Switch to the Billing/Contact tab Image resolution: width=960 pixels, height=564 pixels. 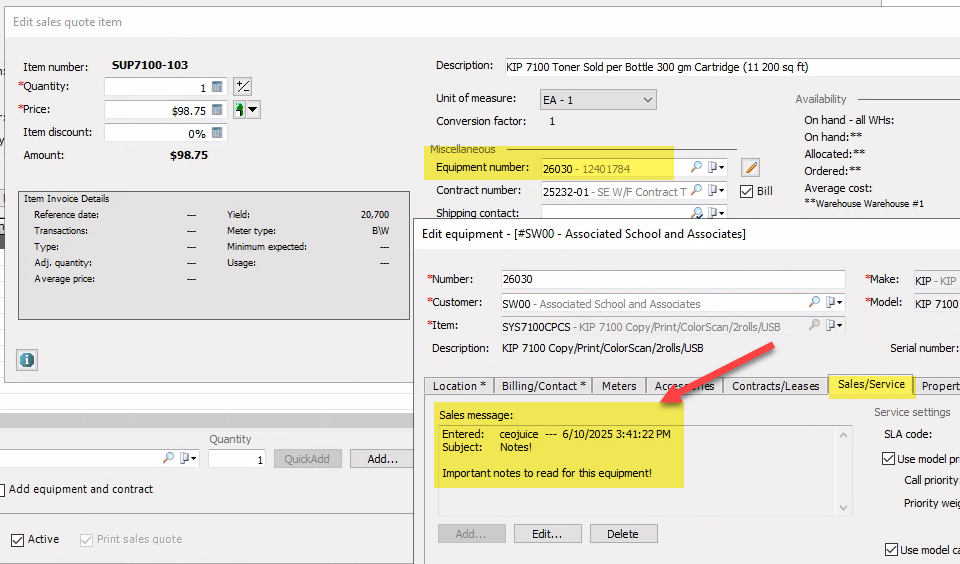pos(543,386)
